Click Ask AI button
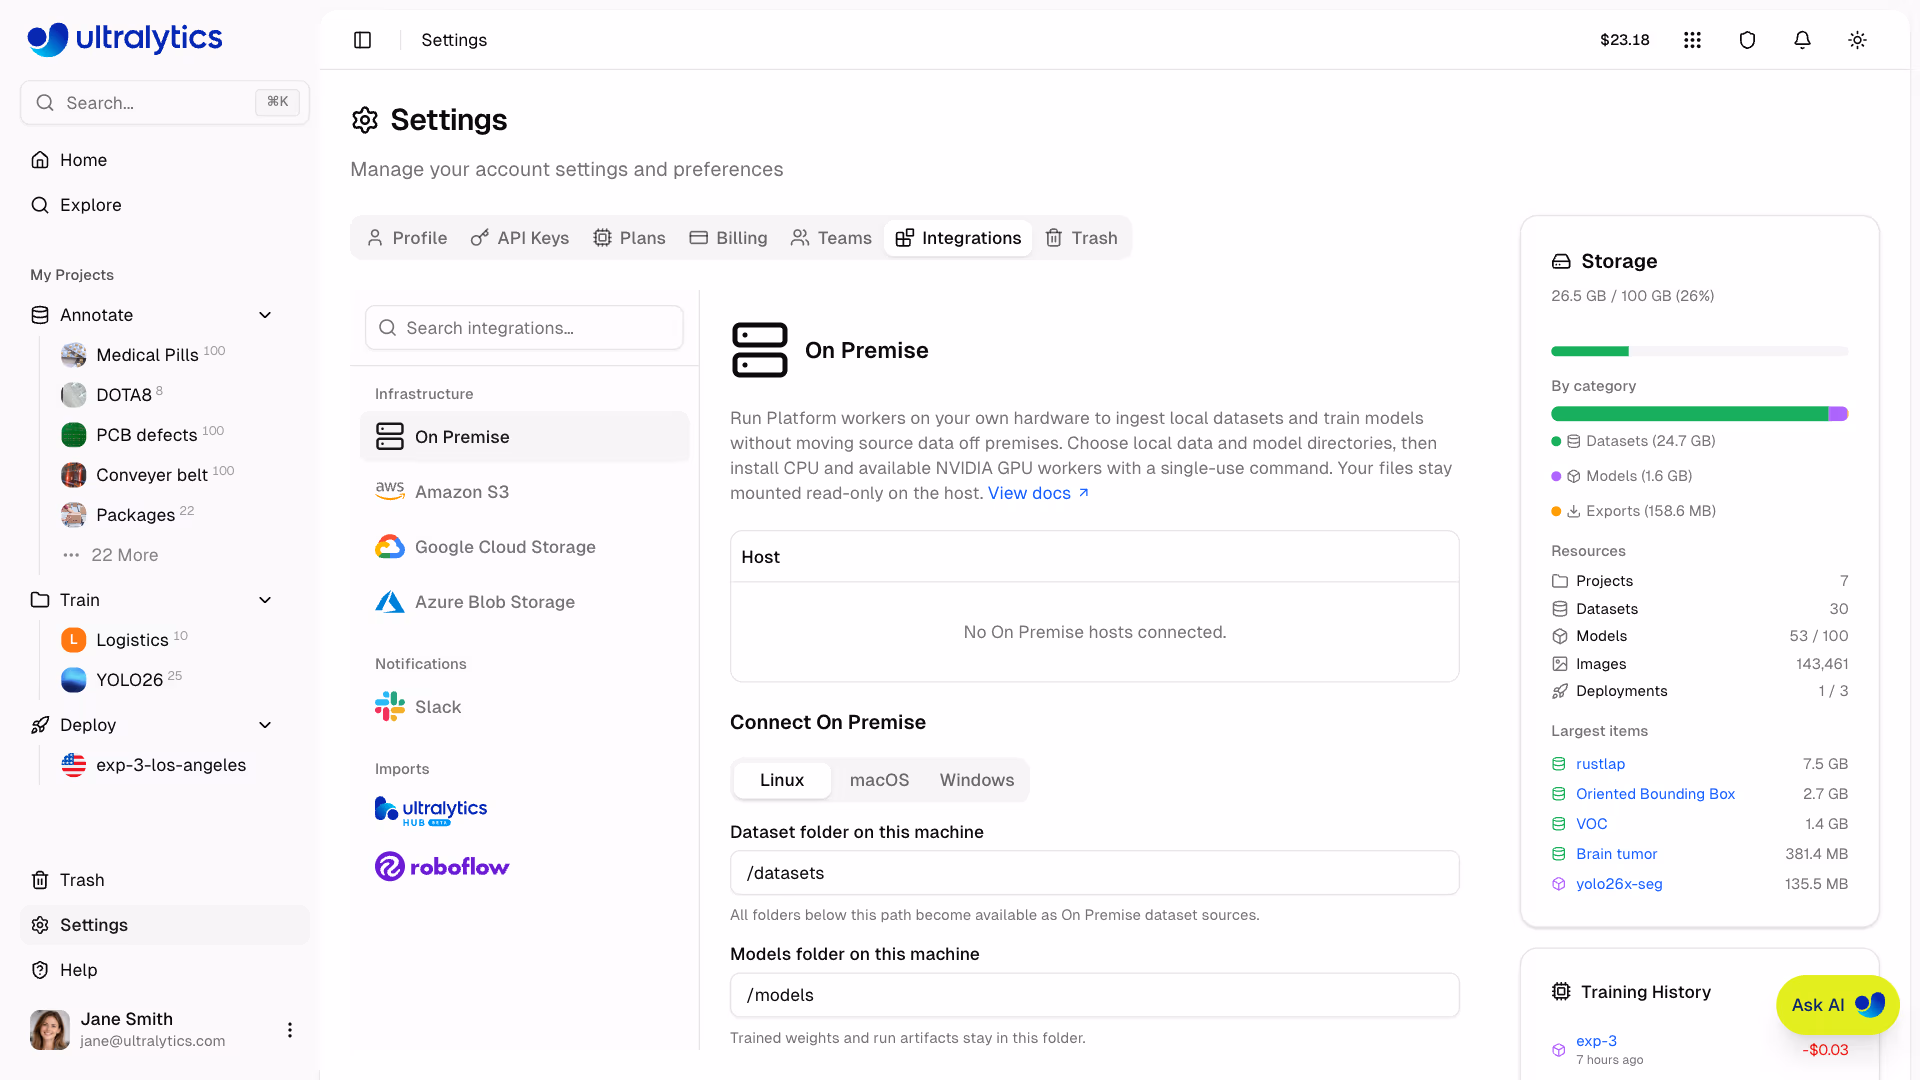Viewport: 1920px width, 1080px height. coord(1837,1005)
